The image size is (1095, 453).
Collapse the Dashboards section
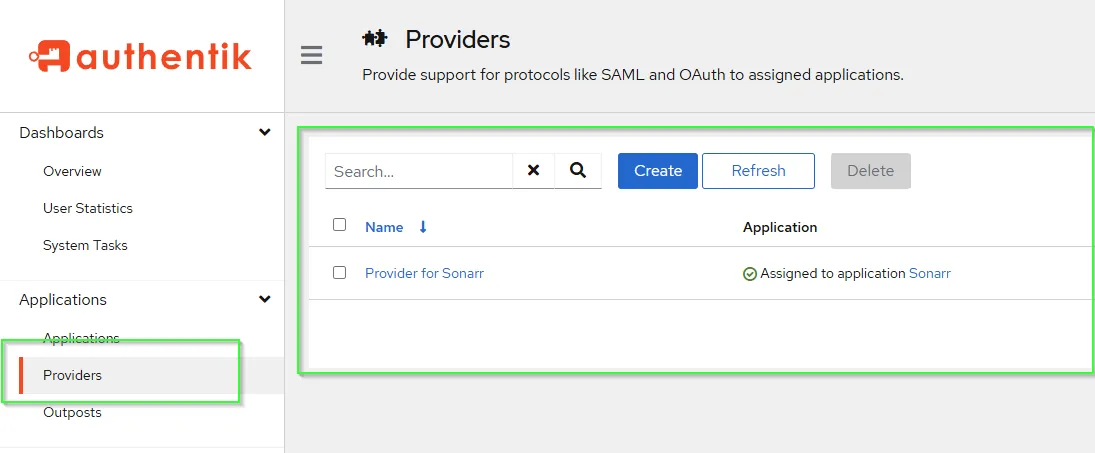point(264,132)
